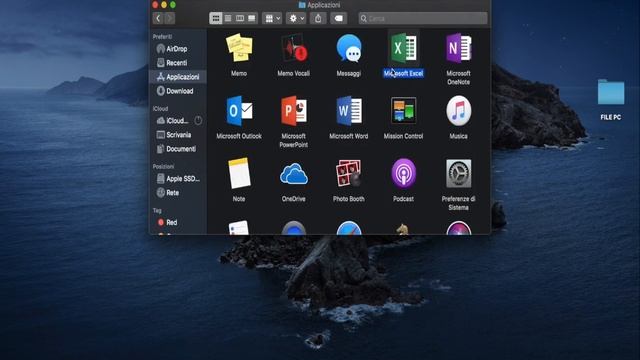Open the Note app icon
Screen dimensions: 640x360
click(239, 173)
